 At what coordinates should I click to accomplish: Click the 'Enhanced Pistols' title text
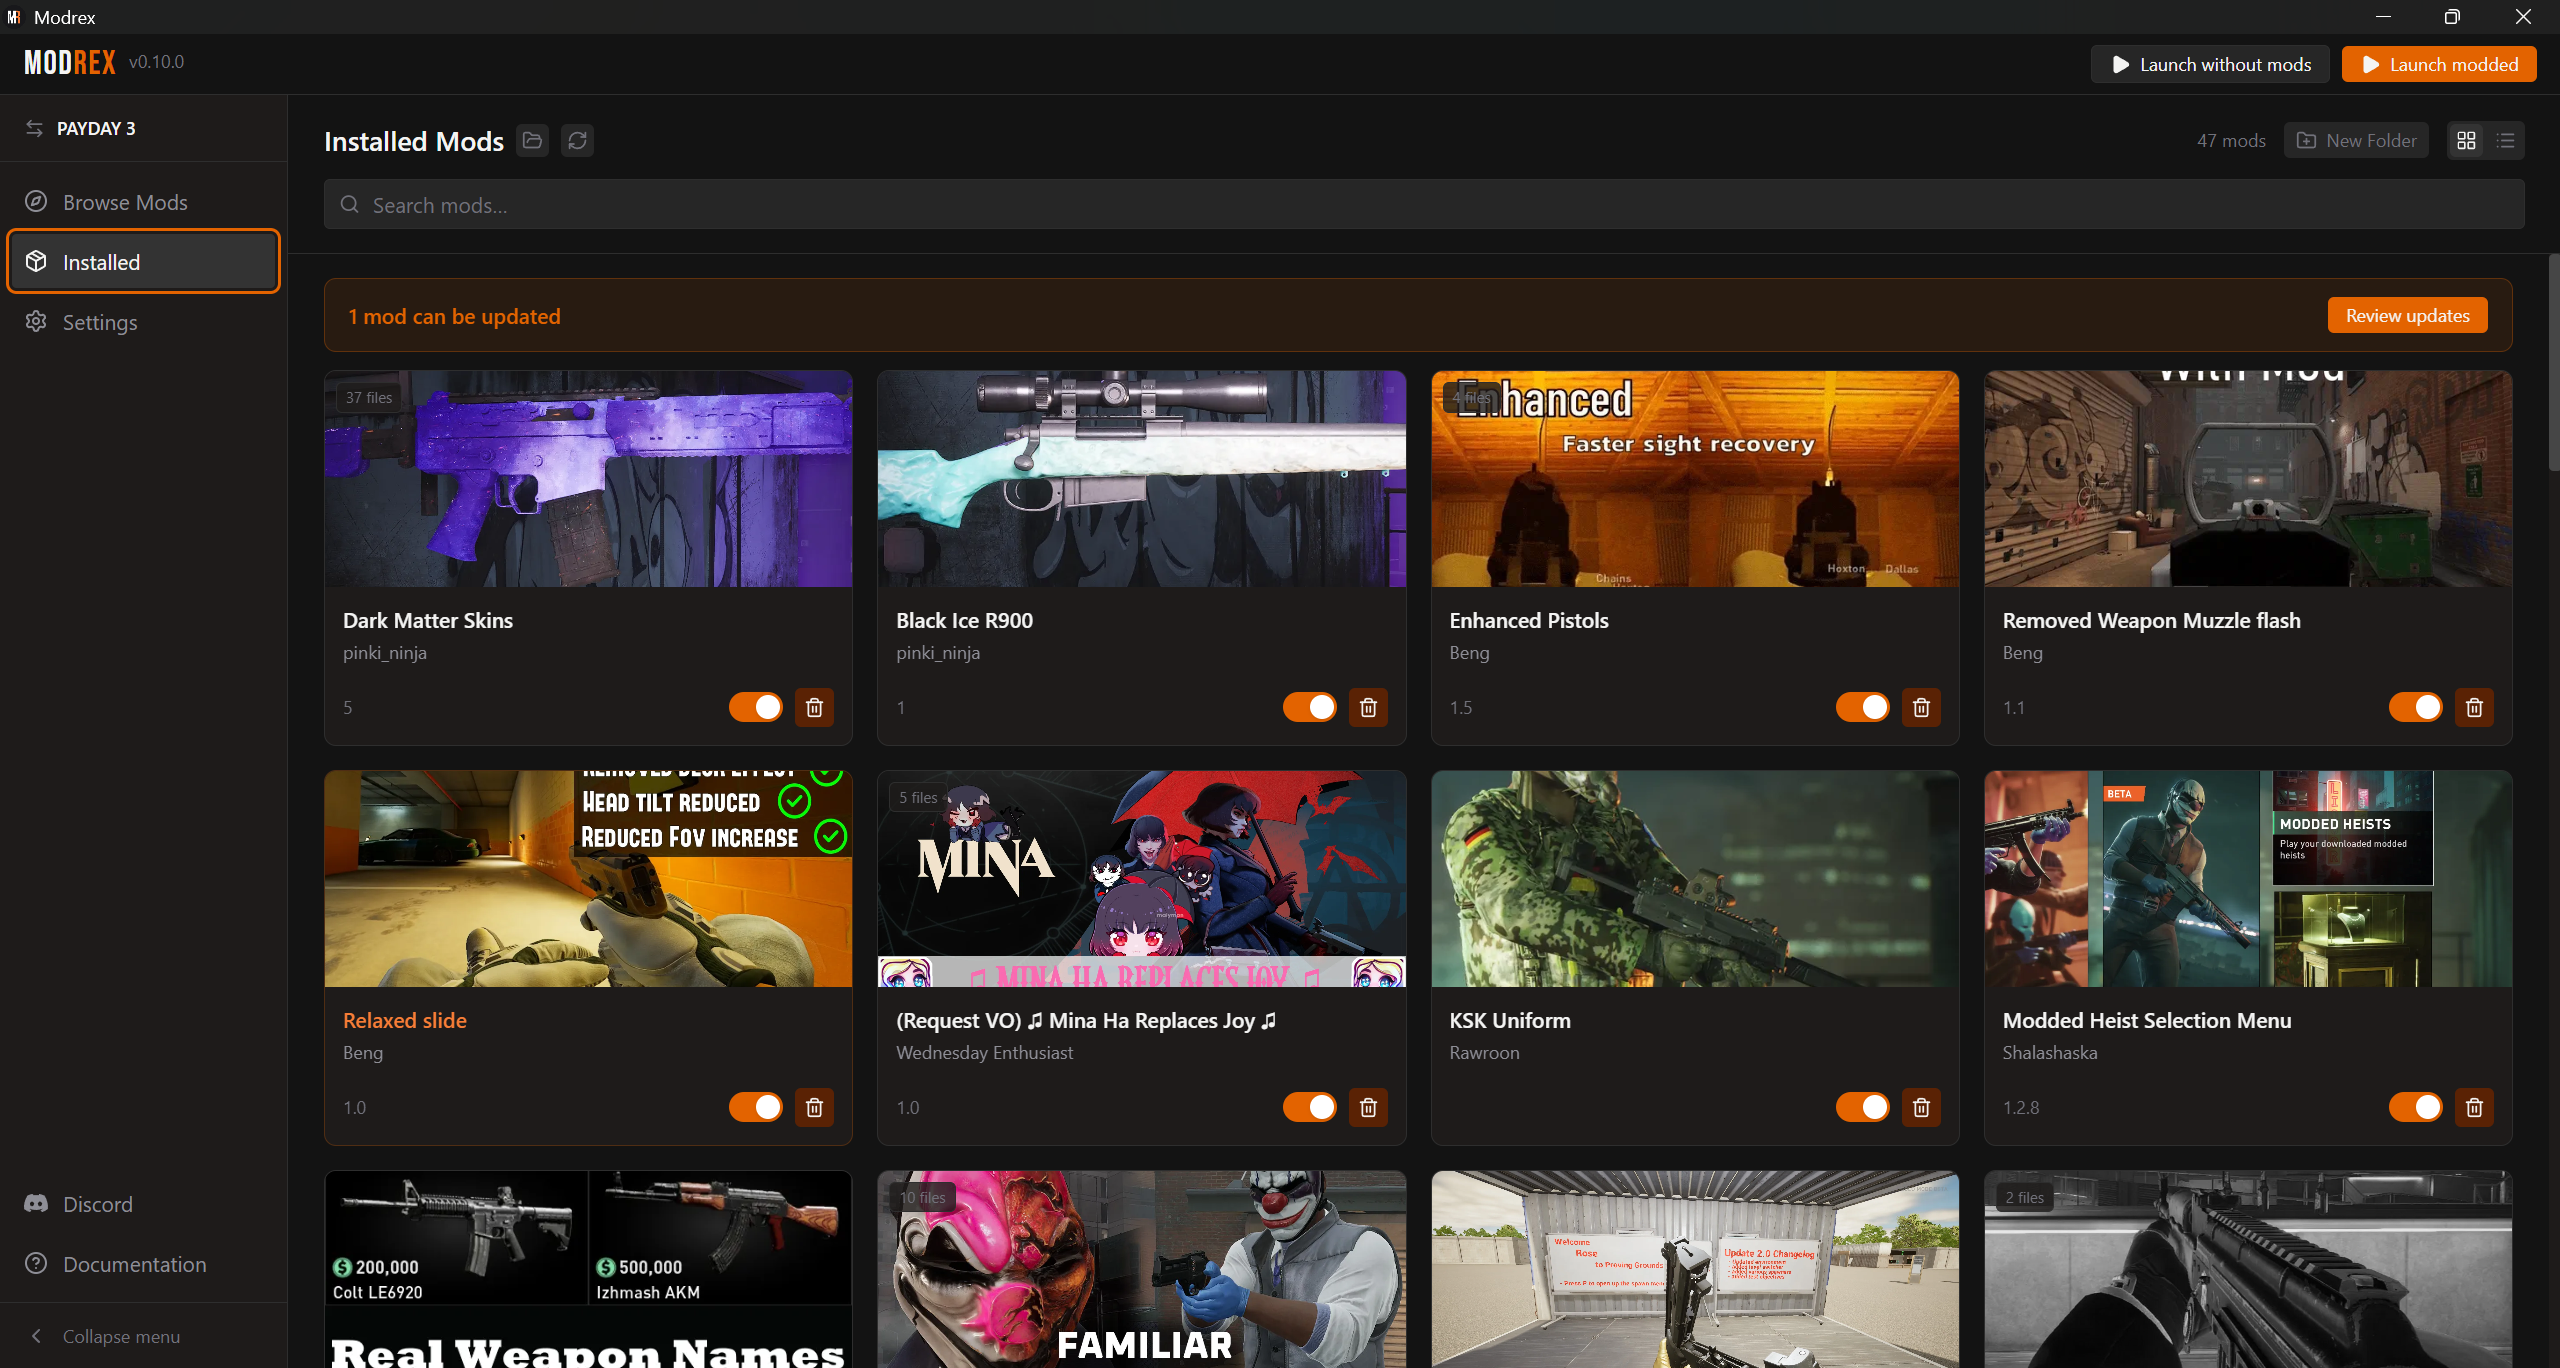pos(1529,620)
